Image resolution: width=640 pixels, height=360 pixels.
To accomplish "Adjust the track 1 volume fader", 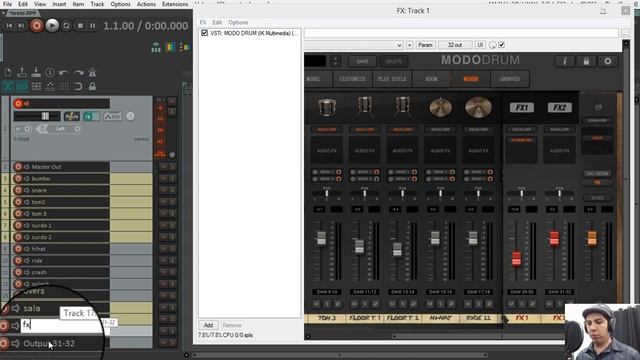I will 45,116.
